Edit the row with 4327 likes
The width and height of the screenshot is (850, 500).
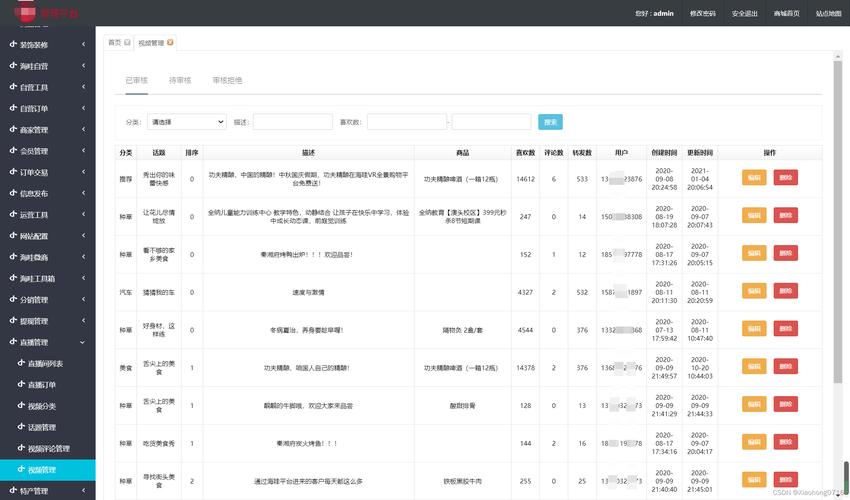(754, 291)
